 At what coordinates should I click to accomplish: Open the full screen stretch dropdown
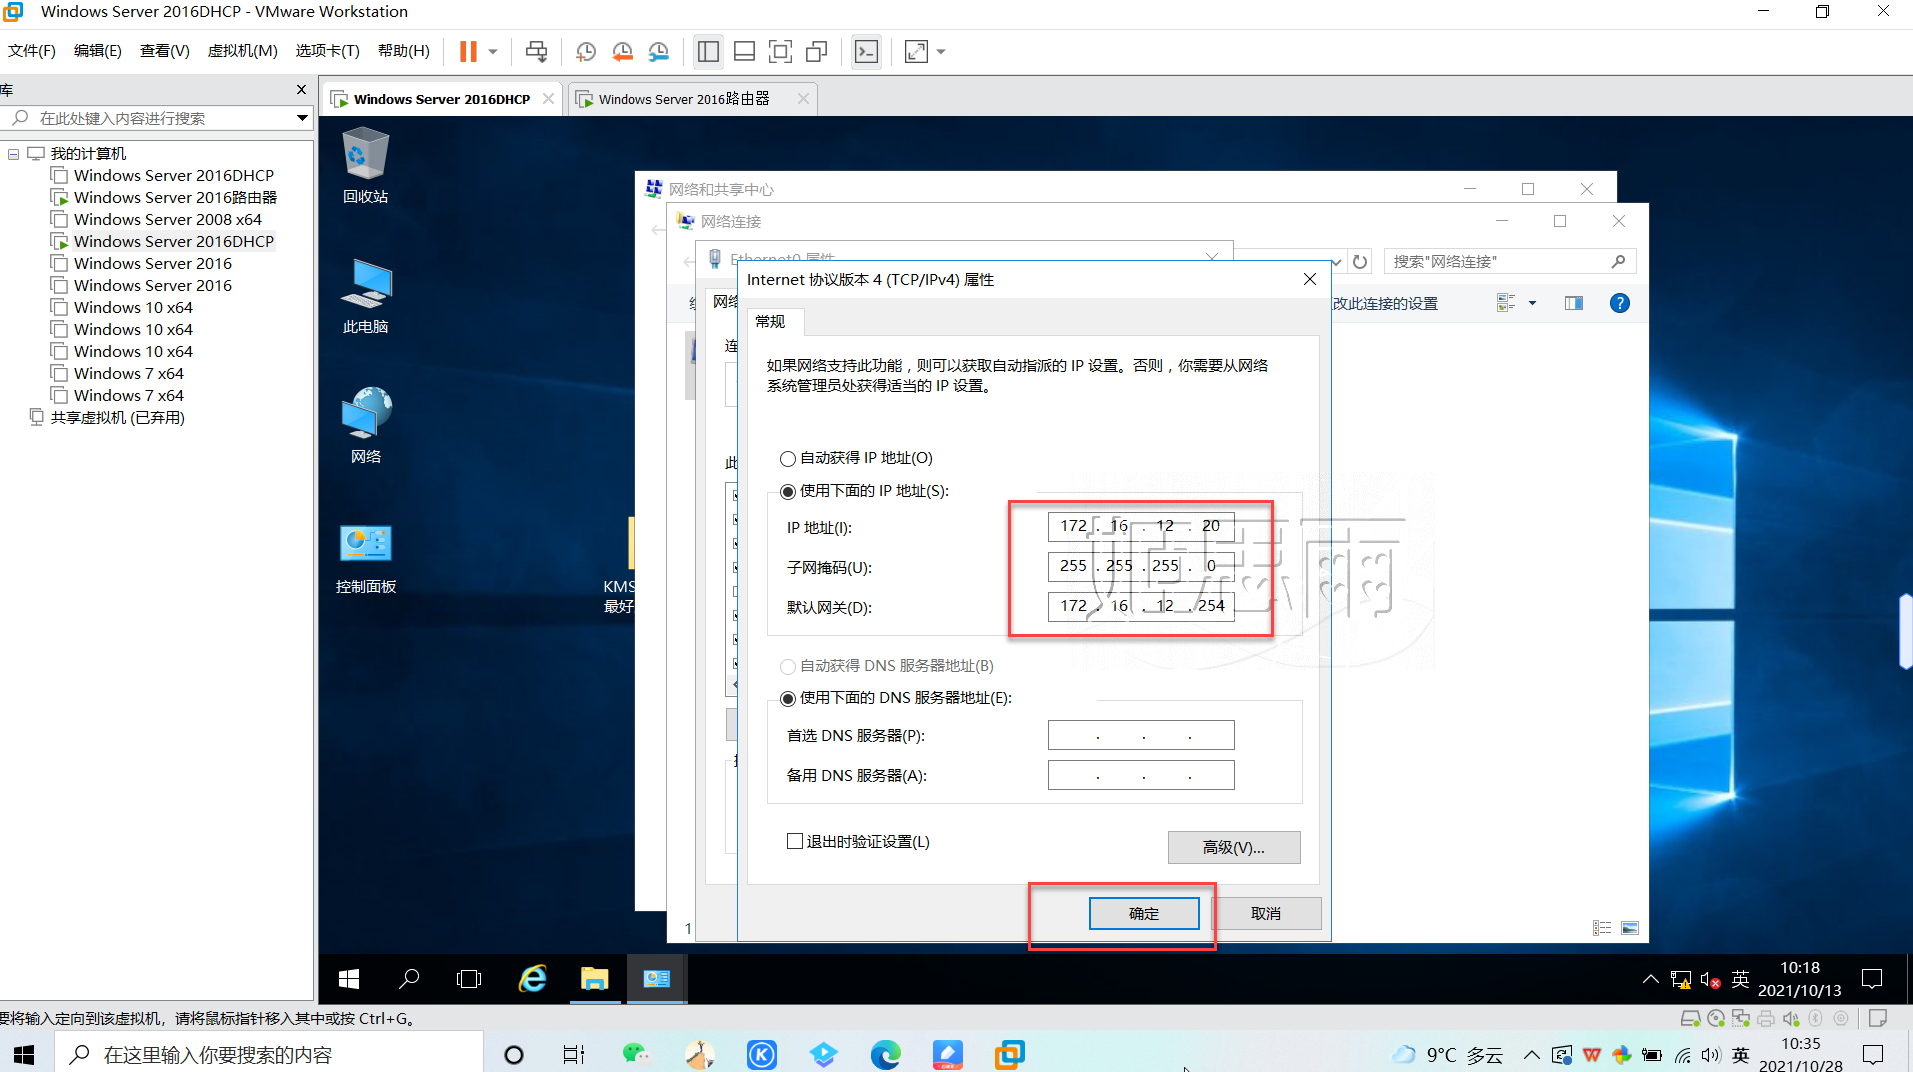(938, 51)
